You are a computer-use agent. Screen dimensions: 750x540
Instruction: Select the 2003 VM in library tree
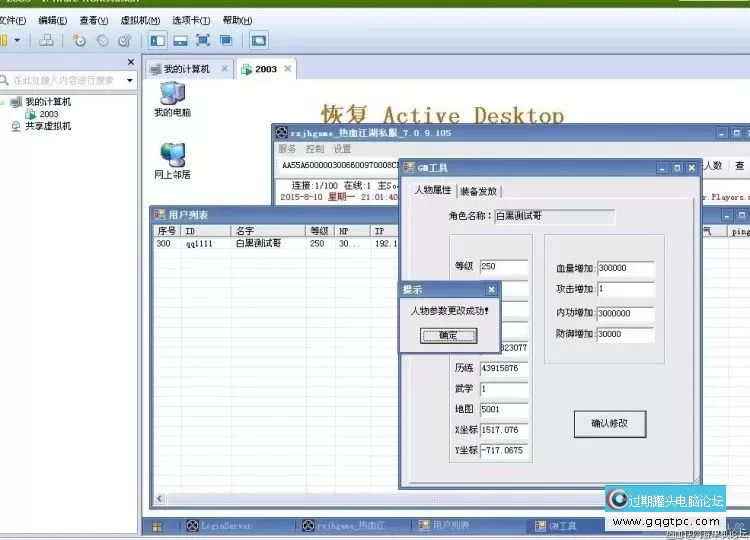coord(48,114)
